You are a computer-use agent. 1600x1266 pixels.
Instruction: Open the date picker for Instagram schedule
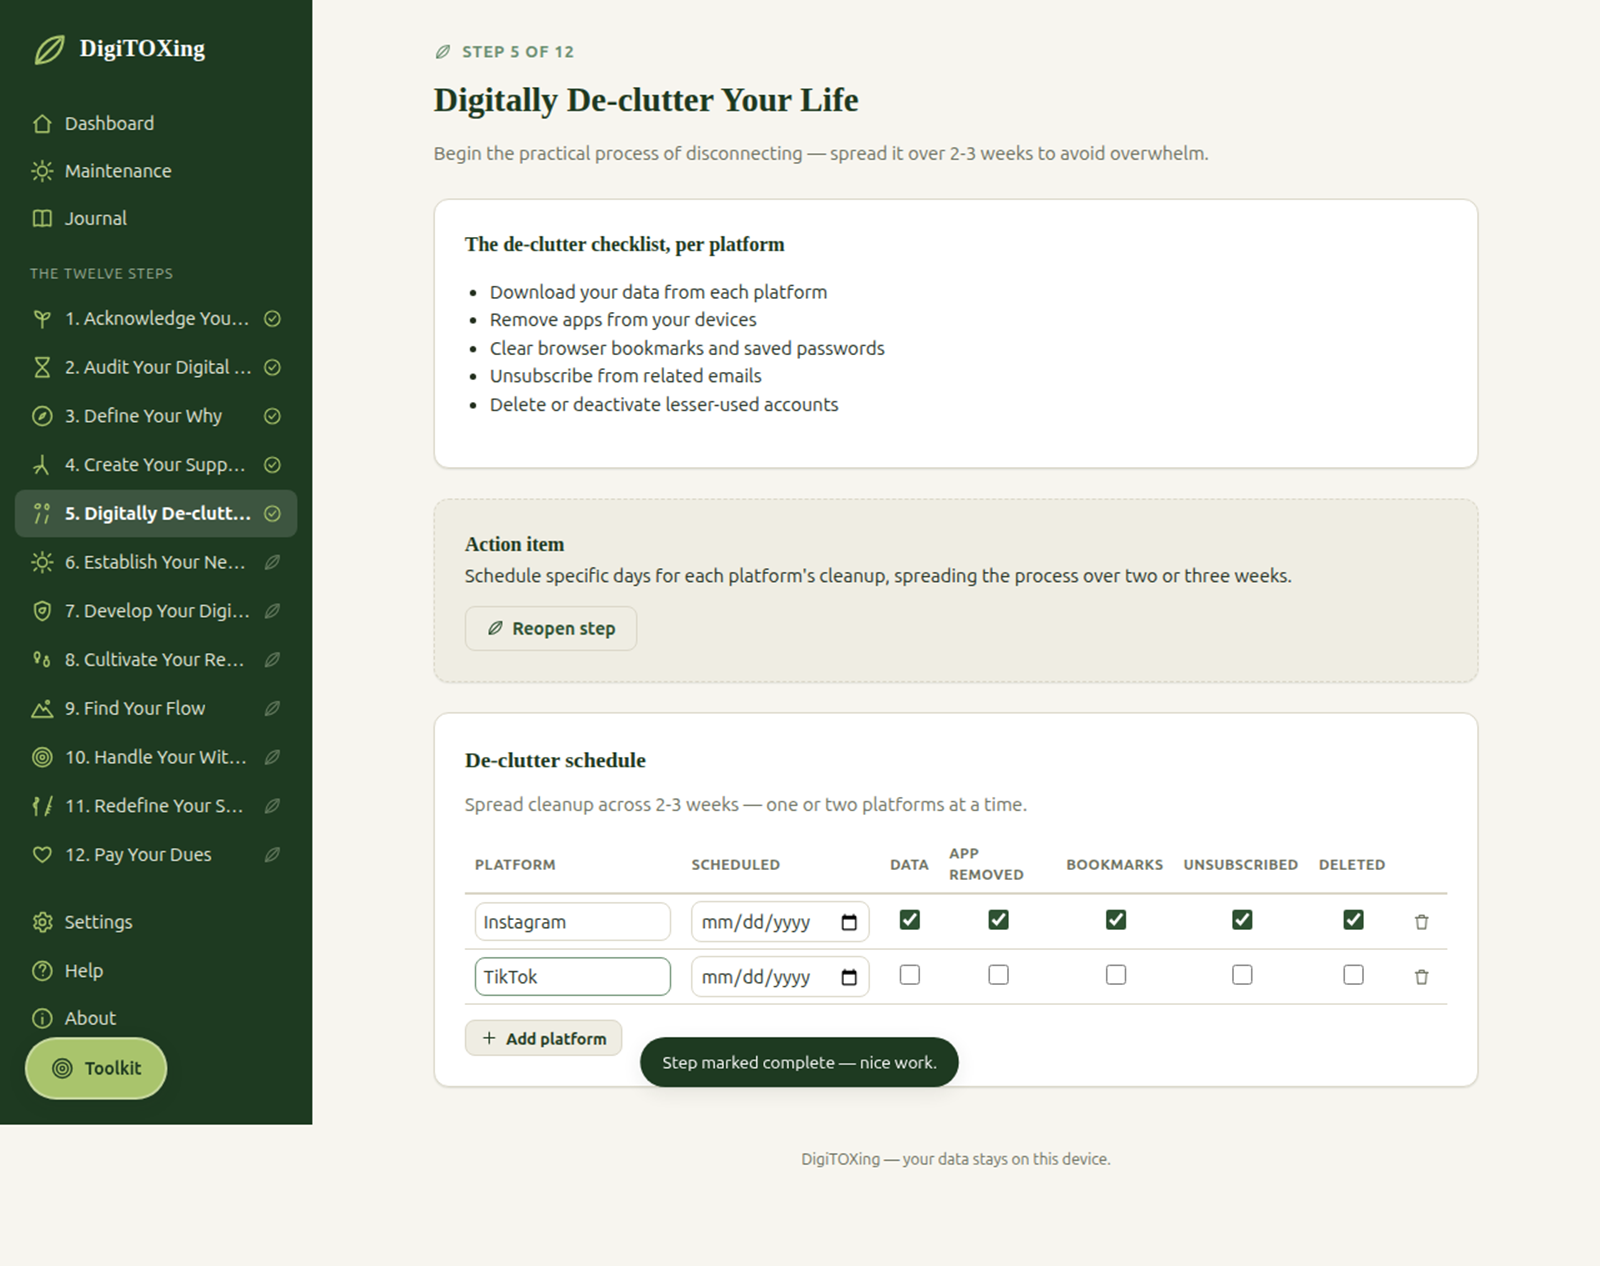tap(849, 922)
